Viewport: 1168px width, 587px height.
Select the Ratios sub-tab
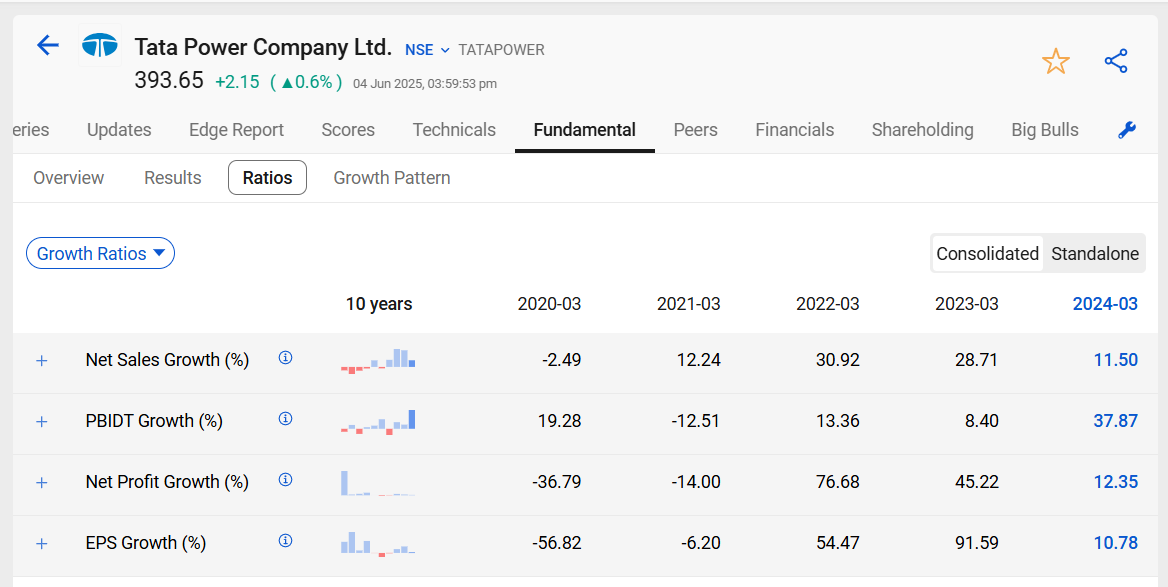[267, 178]
